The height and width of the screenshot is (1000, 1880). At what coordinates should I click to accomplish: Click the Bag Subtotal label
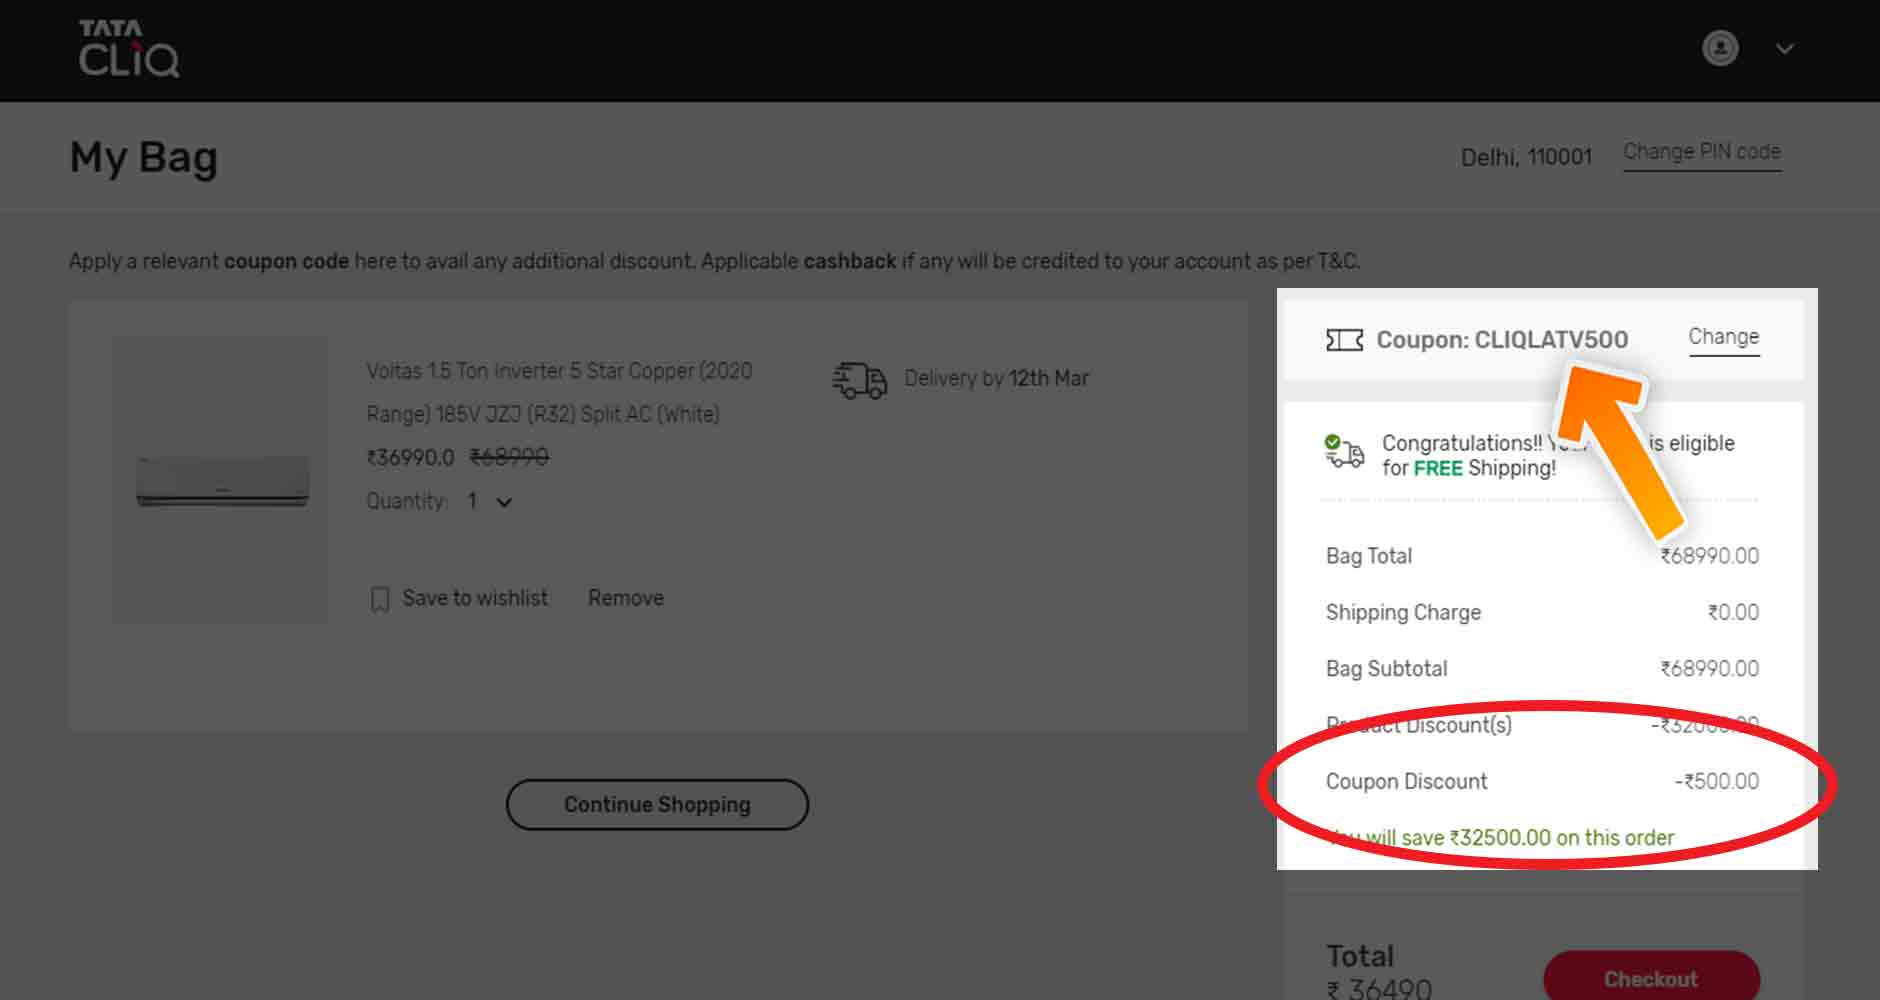[x=1386, y=669]
